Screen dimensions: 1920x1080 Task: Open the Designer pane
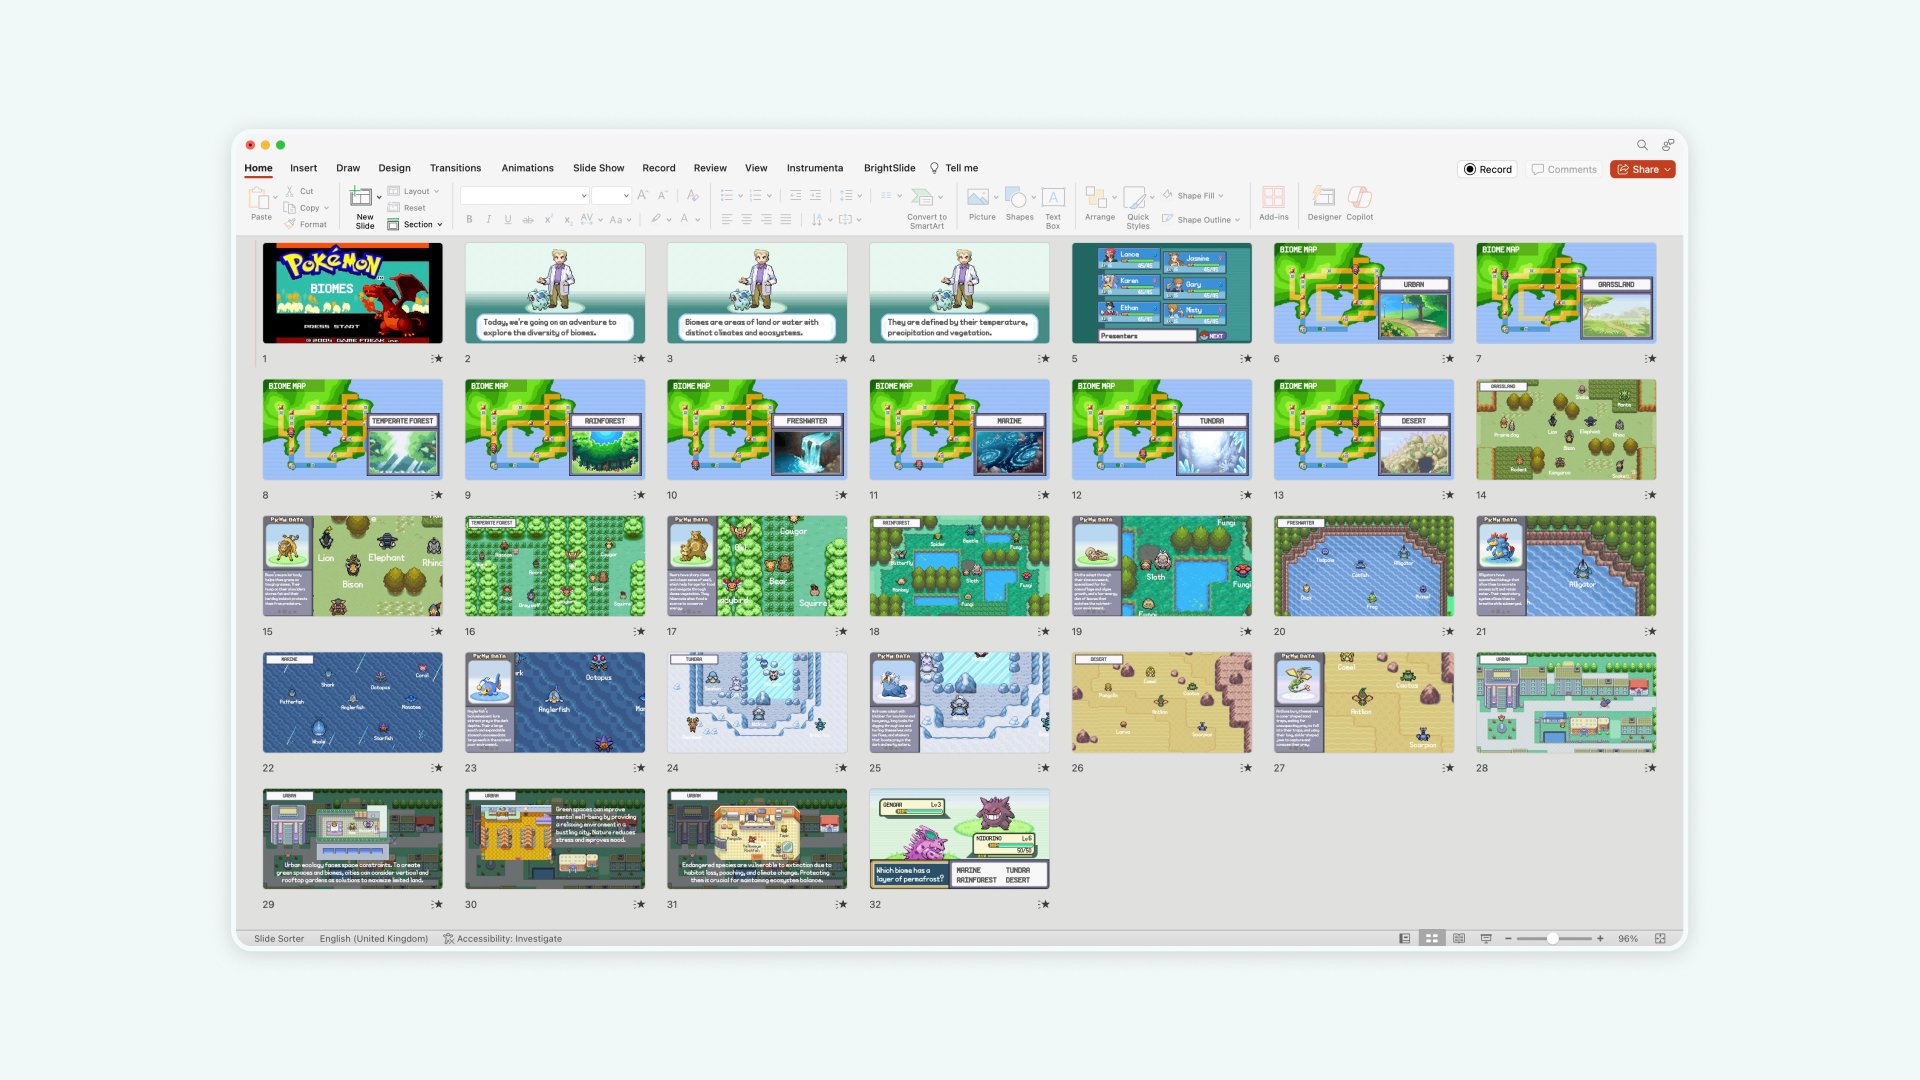pos(1323,197)
